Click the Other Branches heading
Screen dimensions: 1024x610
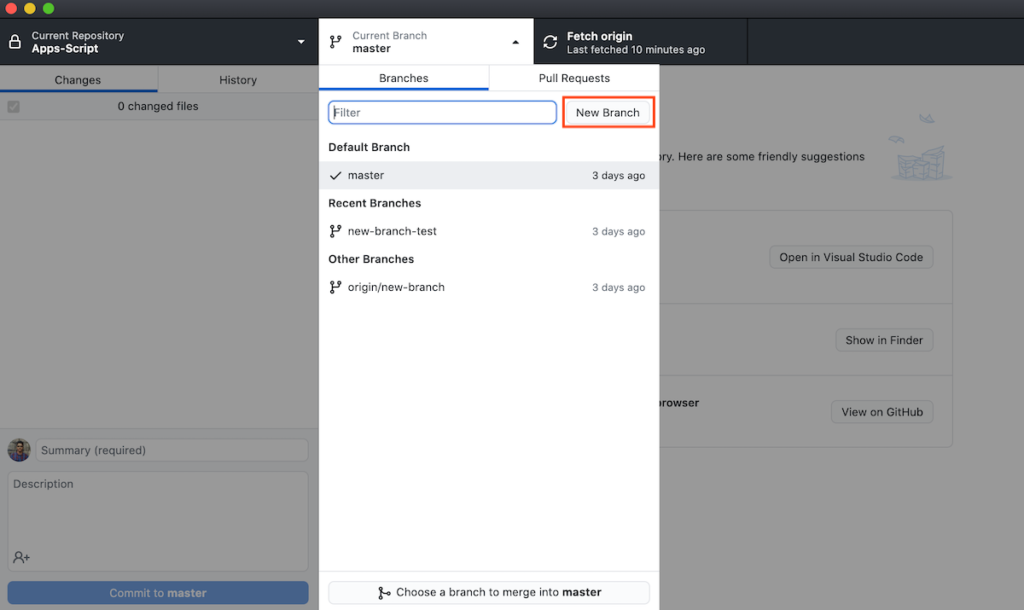coord(371,259)
